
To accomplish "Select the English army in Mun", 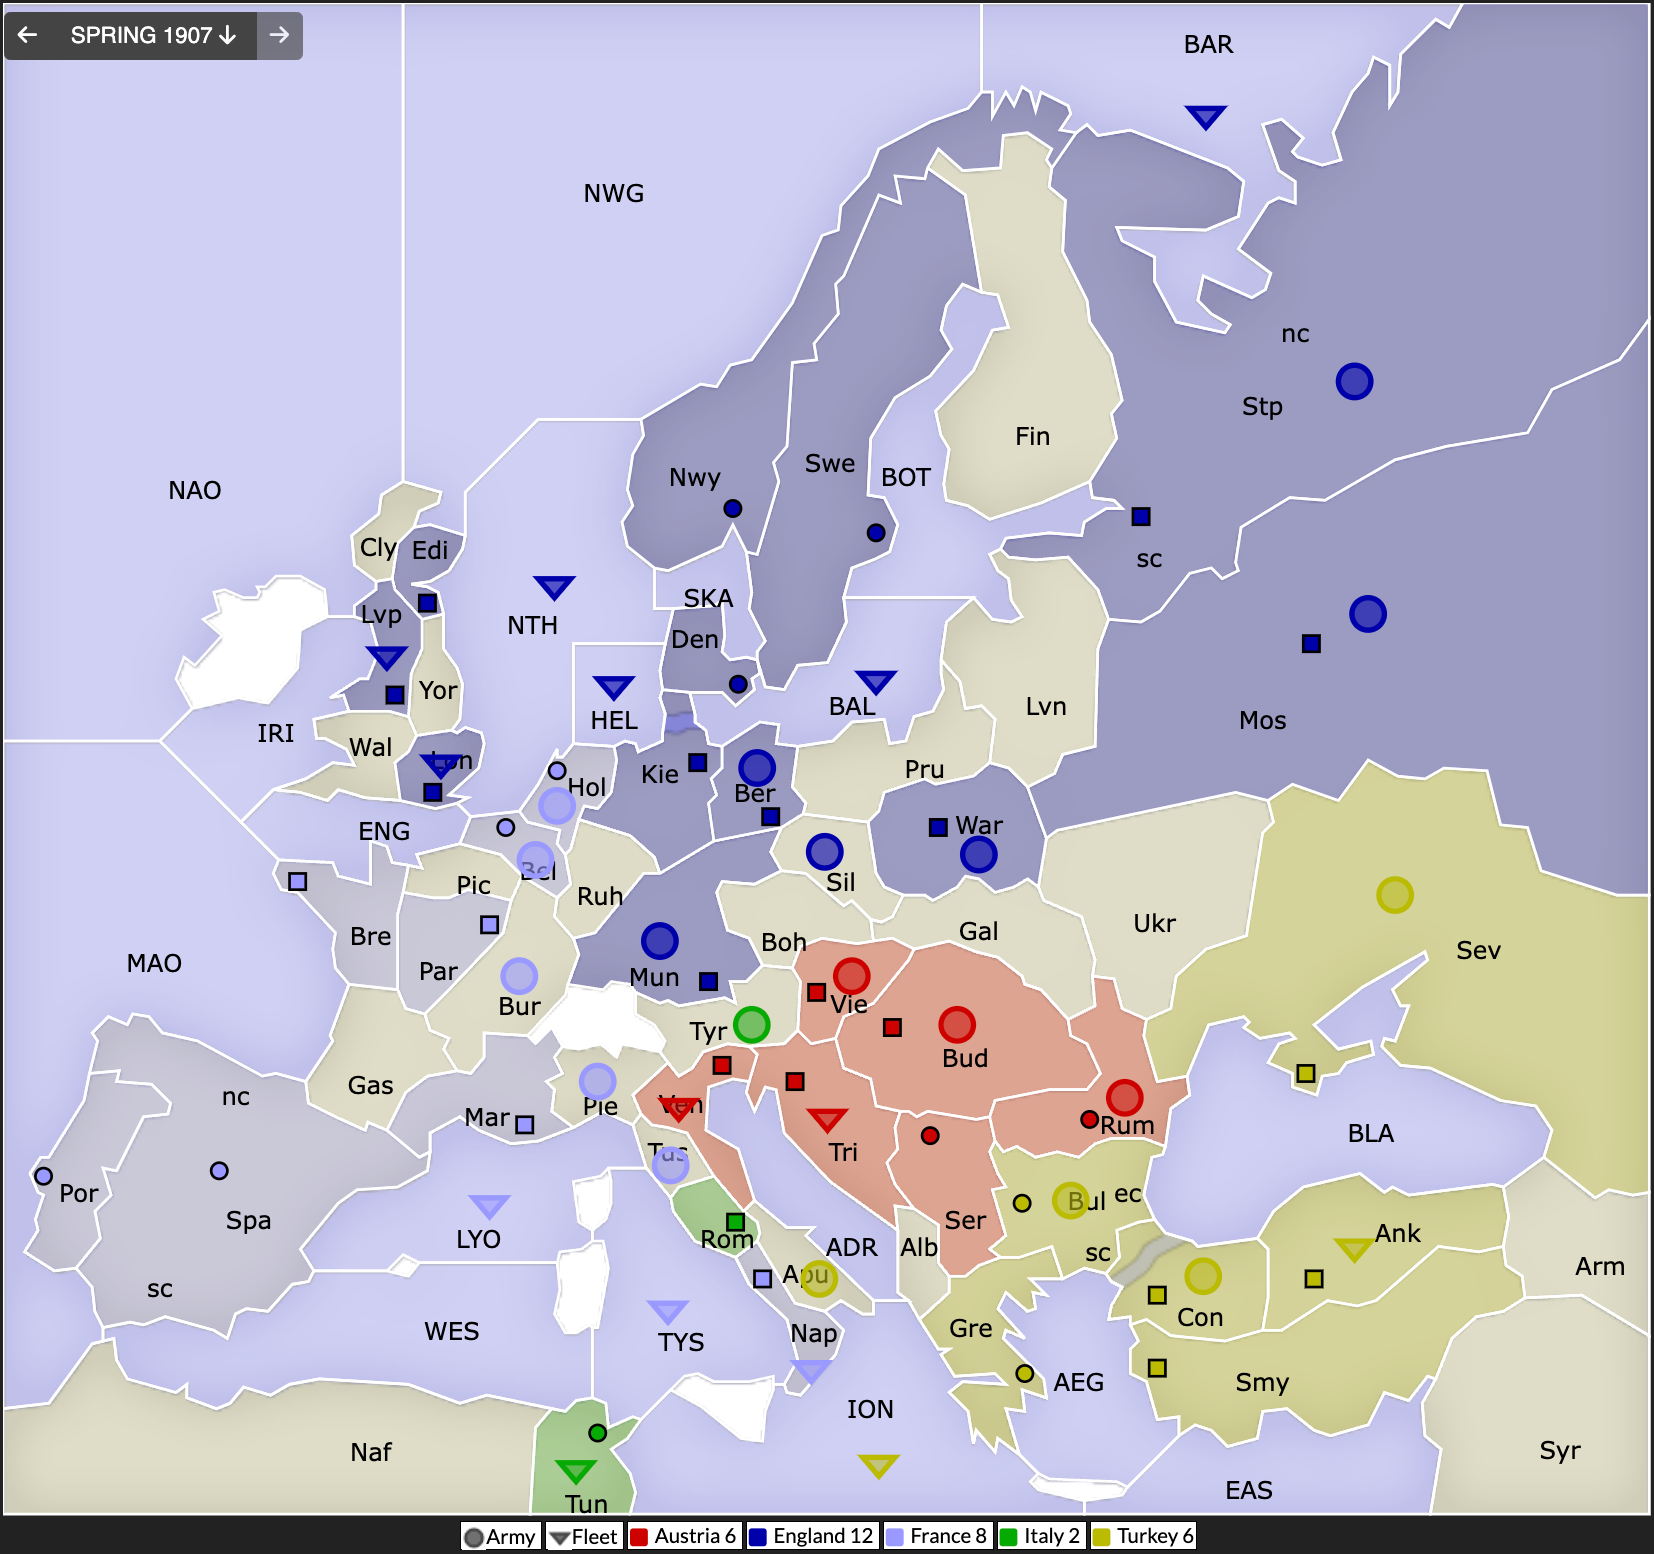I will point(659,941).
